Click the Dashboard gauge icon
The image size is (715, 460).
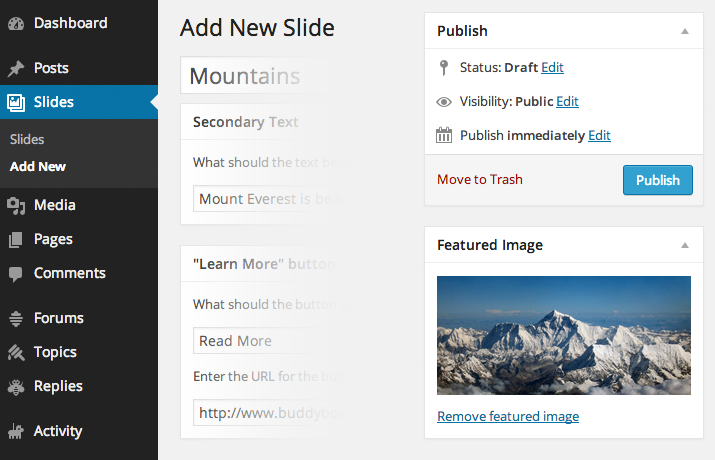(x=16, y=22)
